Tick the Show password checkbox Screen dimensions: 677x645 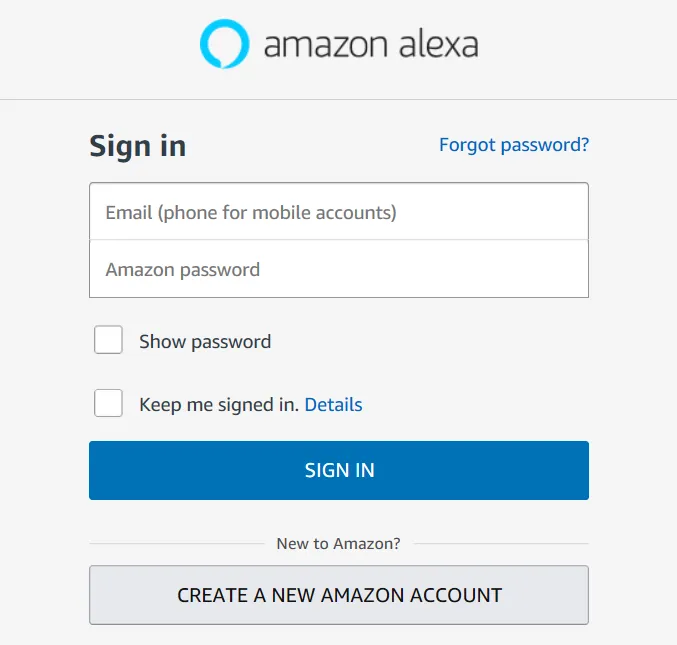coord(108,340)
